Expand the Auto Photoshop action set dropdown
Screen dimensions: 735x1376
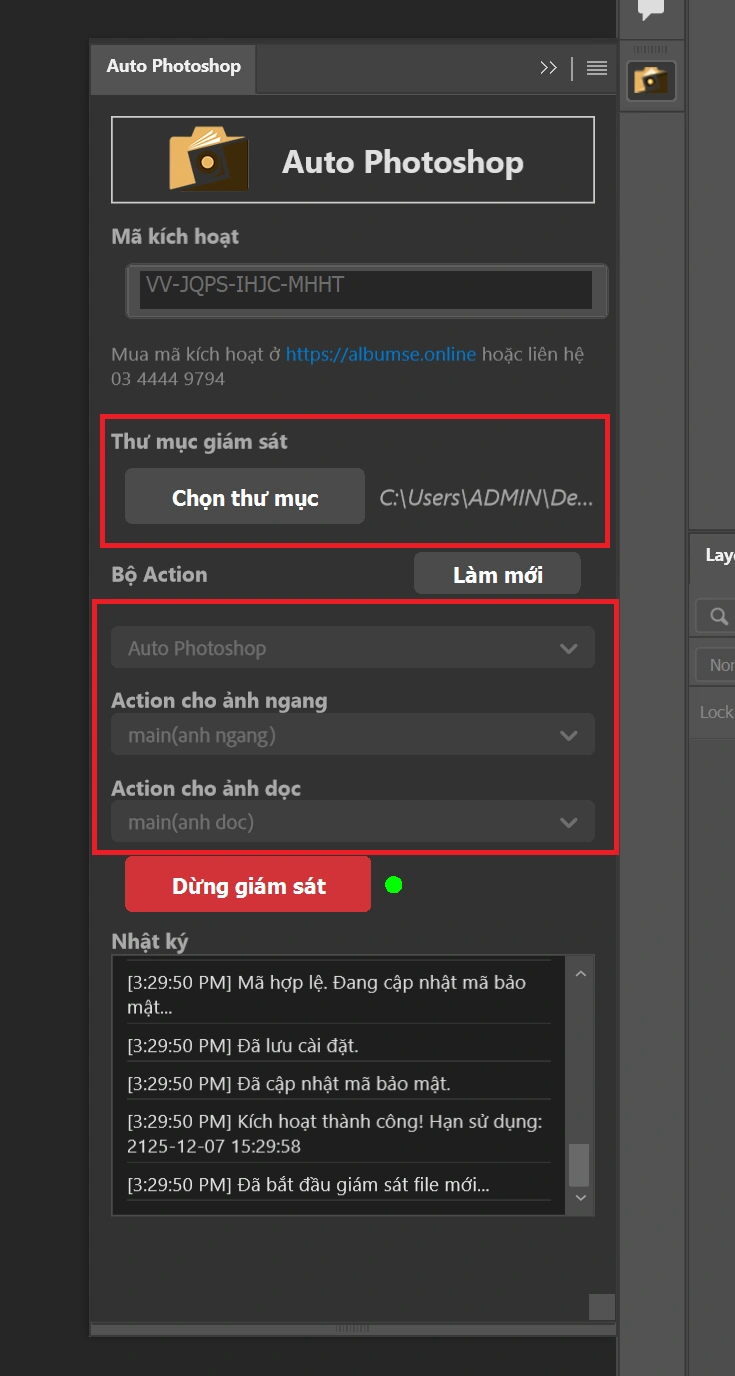point(353,648)
